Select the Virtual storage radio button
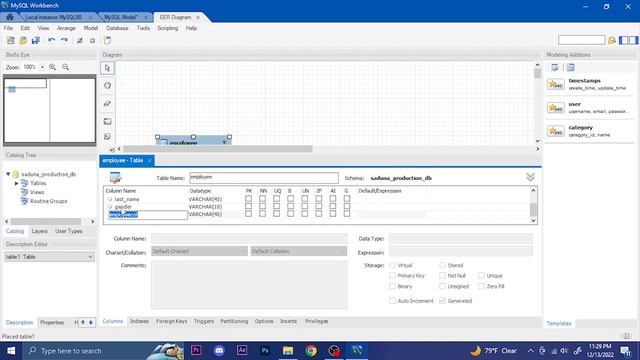The image size is (640, 360). (x=392, y=265)
